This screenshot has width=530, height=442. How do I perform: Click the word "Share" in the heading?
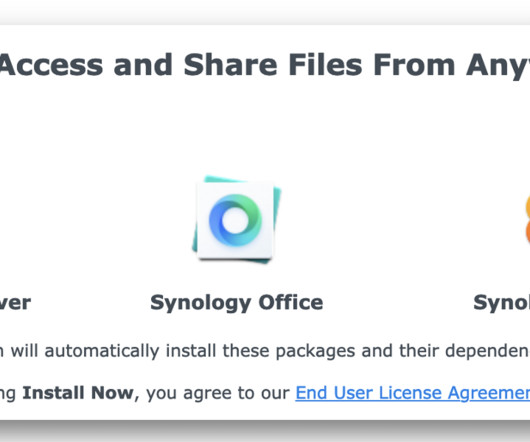(x=231, y=65)
